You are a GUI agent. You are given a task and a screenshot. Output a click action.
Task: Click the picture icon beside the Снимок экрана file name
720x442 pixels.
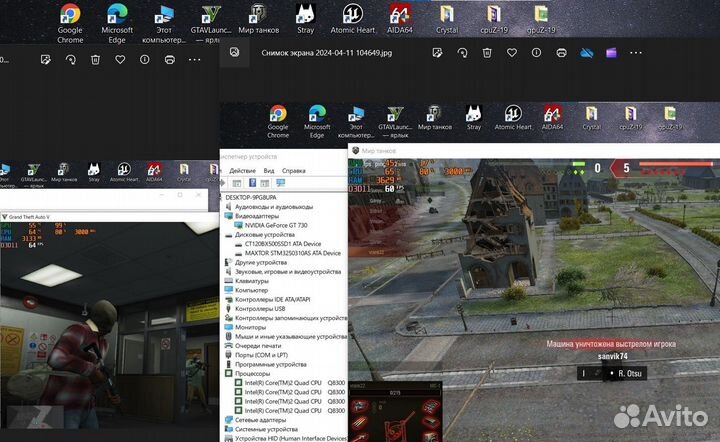(235, 52)
